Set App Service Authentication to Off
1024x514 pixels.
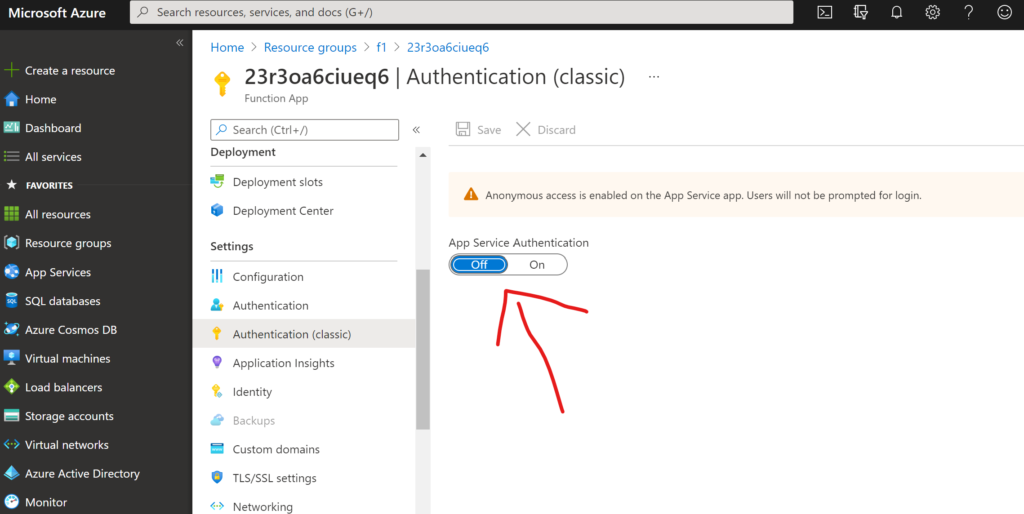[479, 265]
